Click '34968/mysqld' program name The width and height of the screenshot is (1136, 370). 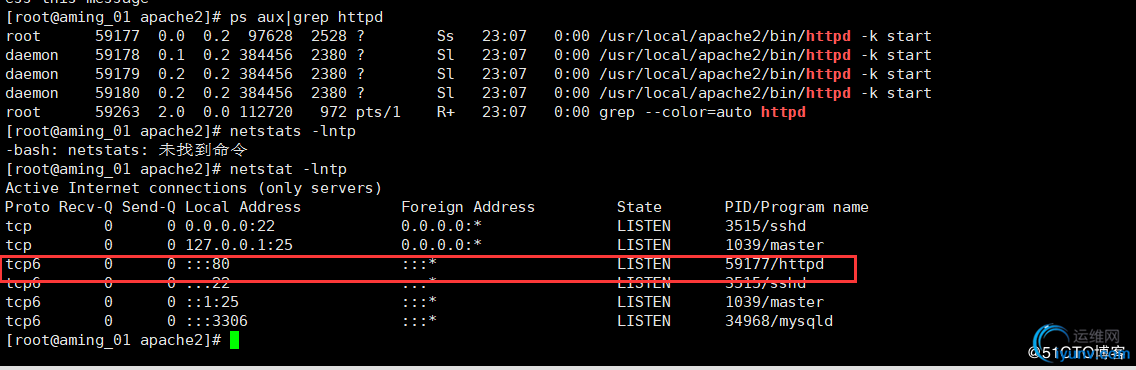(x=779, y=321)
